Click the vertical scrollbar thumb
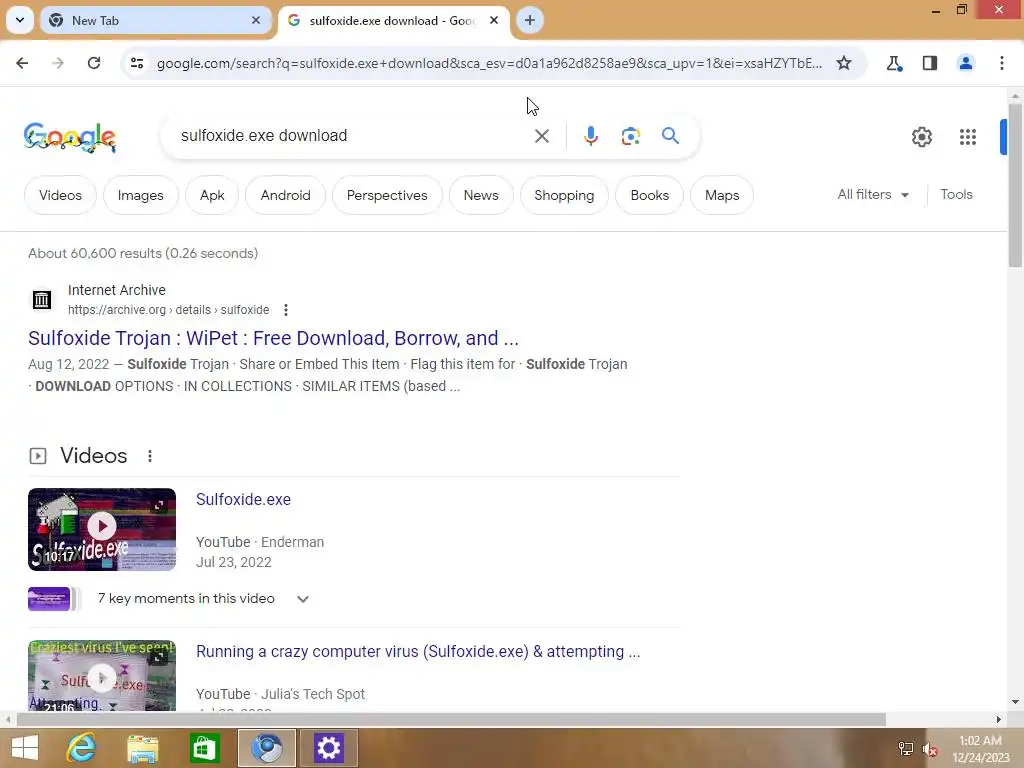The height and width of the screenshot is (768, 1024). pyautogui.click(x=1015, y=185)
